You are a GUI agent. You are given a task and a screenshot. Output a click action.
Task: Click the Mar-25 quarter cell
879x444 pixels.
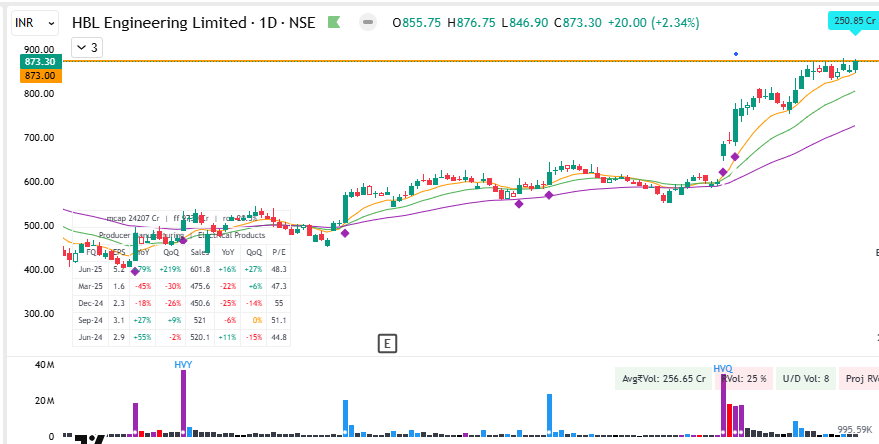[90, 286]
